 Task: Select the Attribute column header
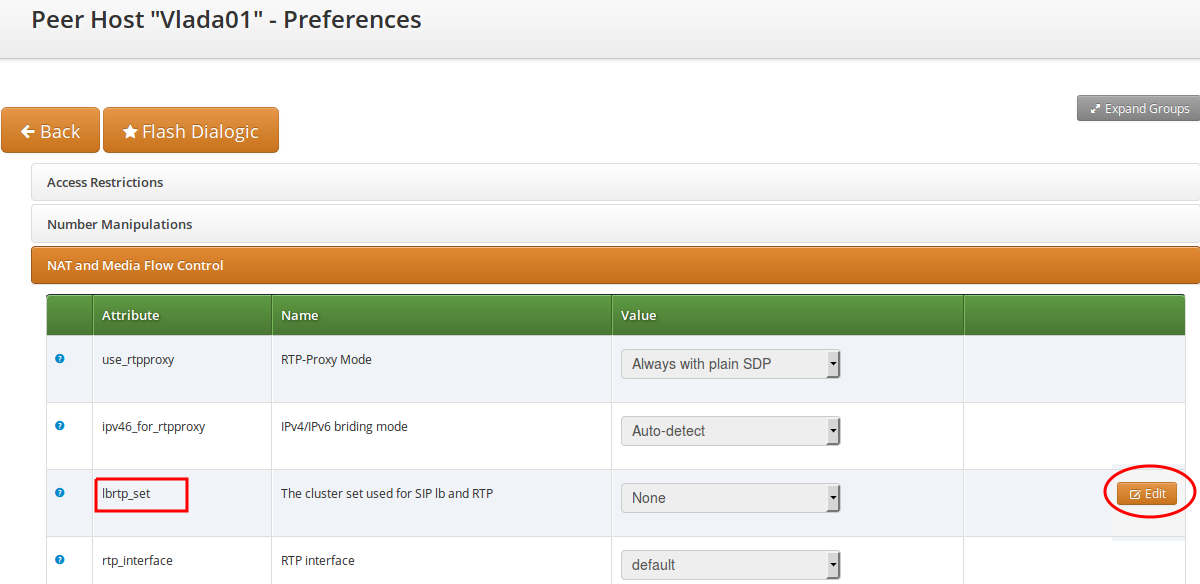tap(130, 314)
